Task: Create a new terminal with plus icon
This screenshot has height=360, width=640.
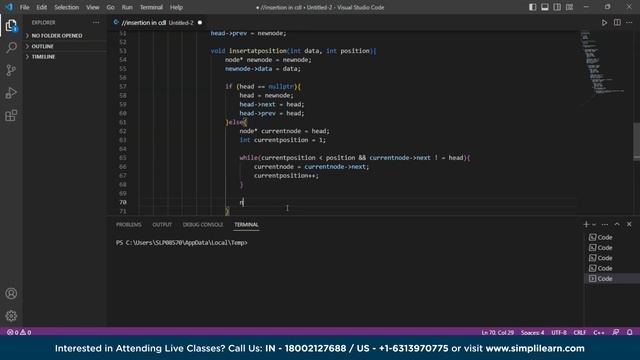Action: coord(586,224)
